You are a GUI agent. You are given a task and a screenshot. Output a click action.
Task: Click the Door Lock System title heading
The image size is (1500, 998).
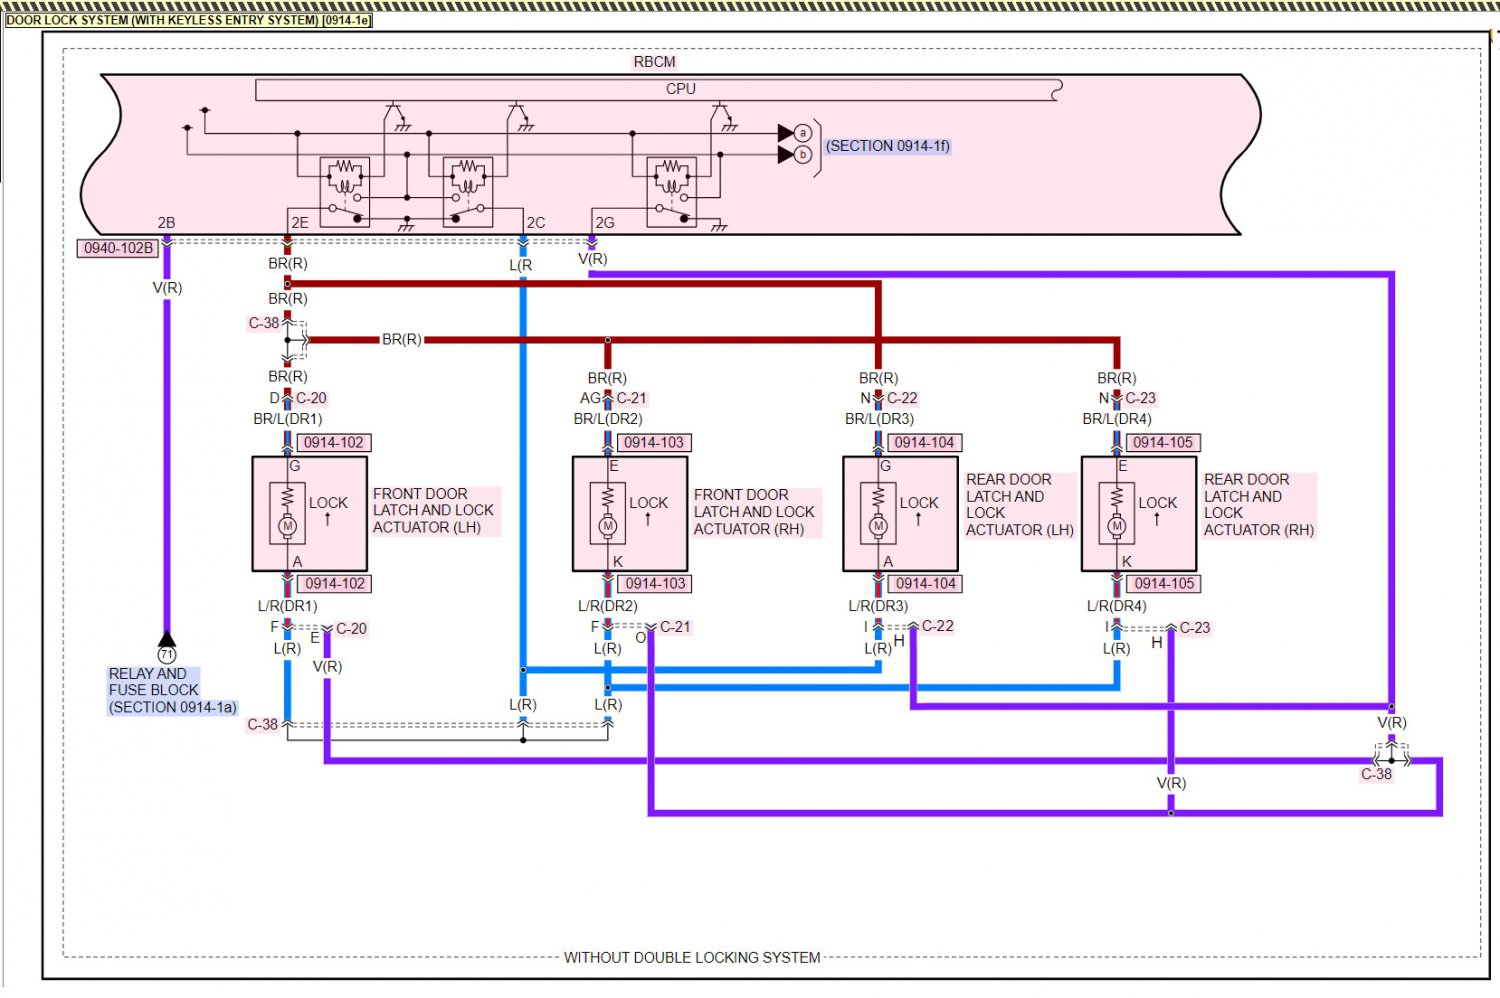[x=188, y=20]
